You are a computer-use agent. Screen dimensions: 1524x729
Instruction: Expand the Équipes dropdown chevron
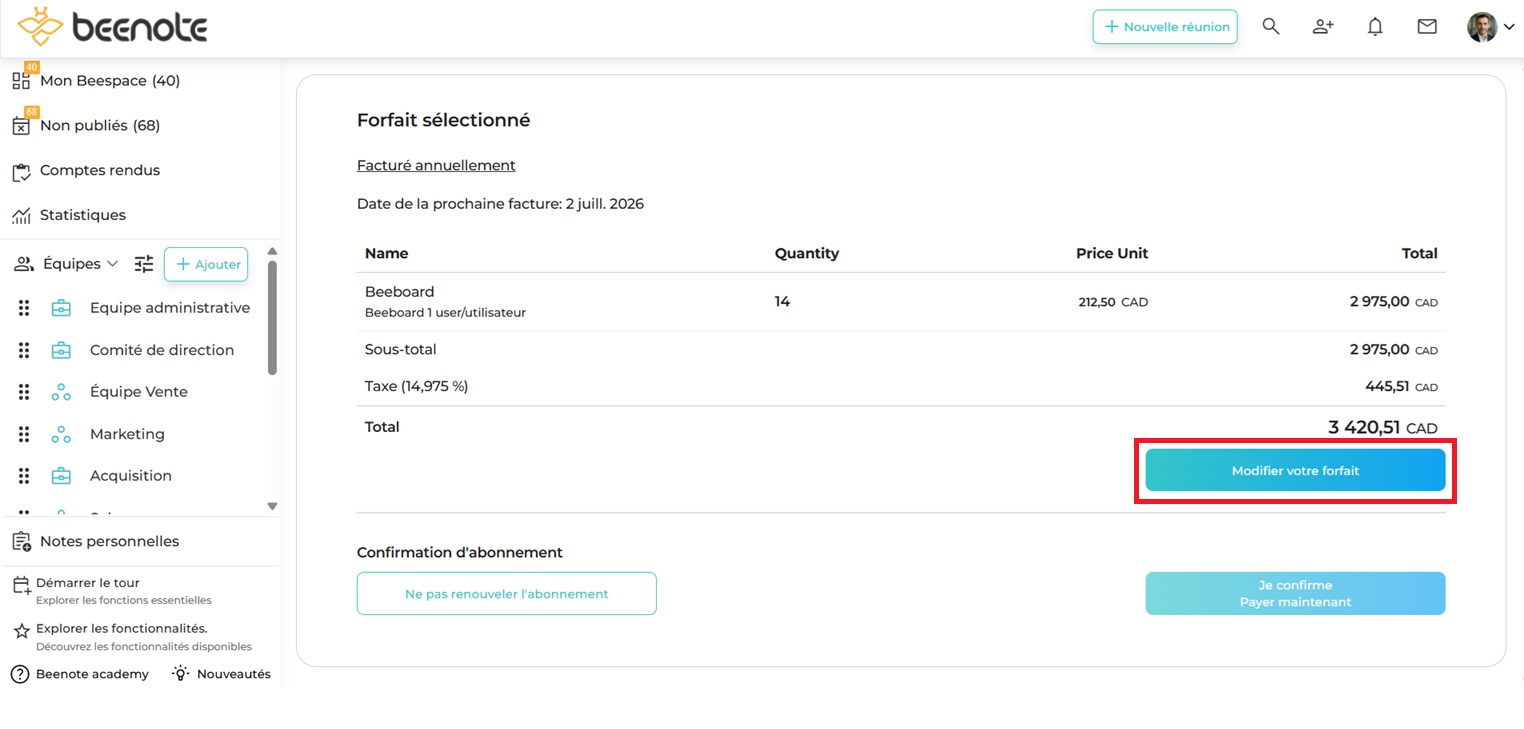click(x=112, y=264)
